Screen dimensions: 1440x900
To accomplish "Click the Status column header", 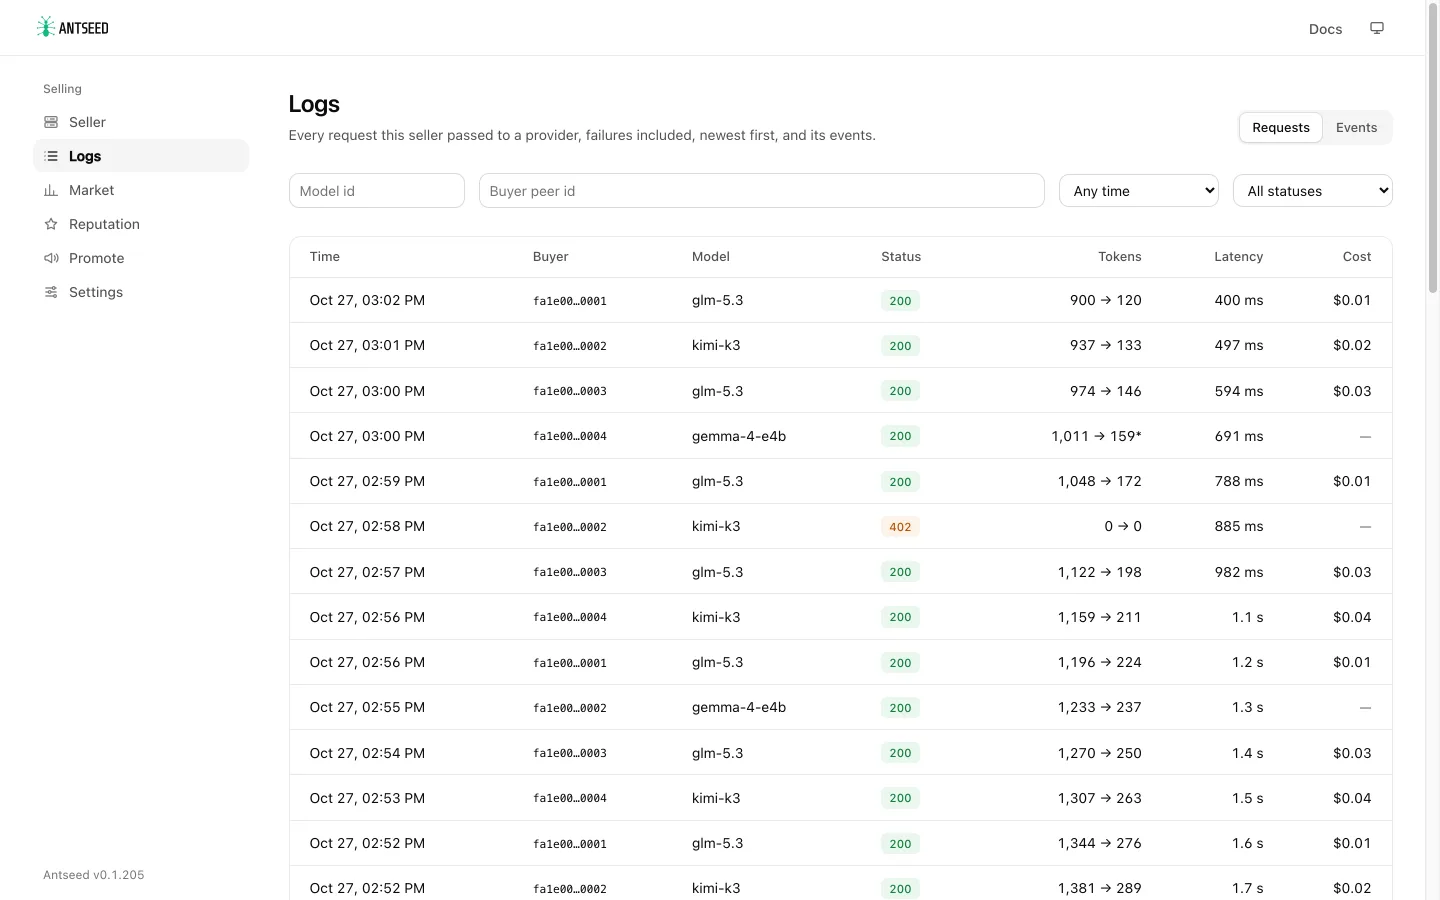I will click(901, 257).
